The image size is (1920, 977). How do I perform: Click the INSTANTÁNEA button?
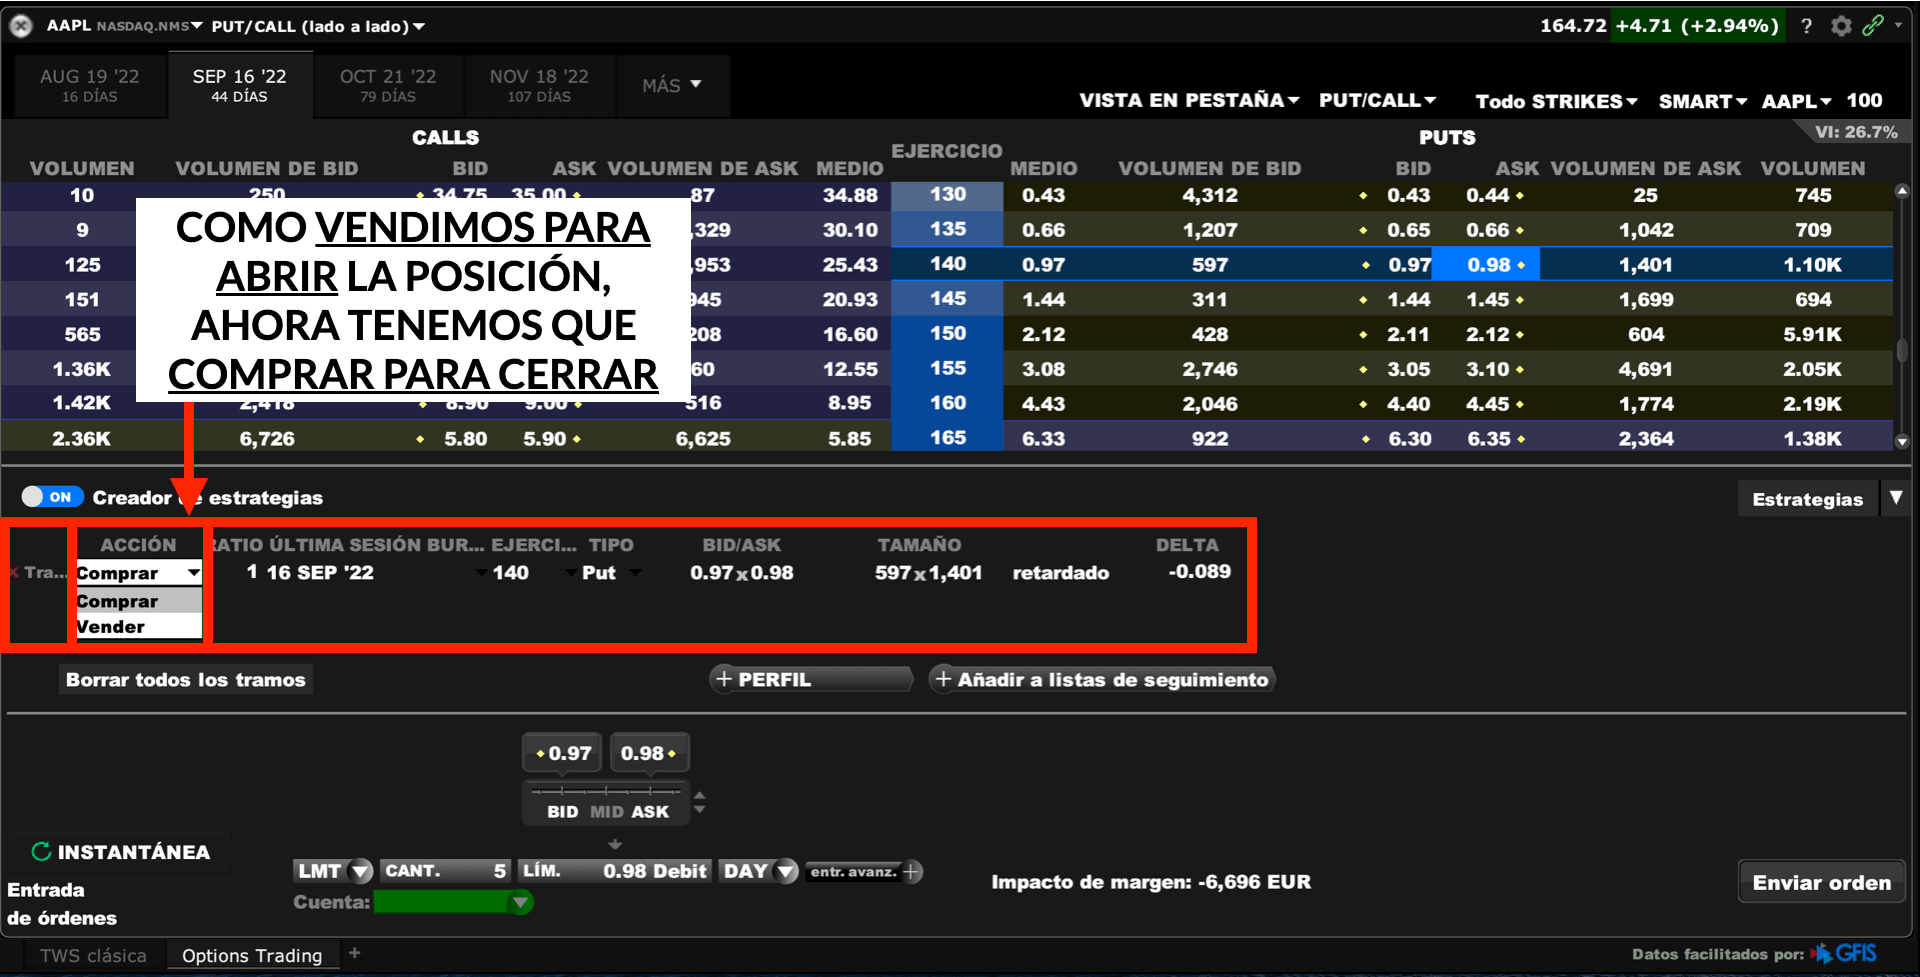[x=120, y=852]
